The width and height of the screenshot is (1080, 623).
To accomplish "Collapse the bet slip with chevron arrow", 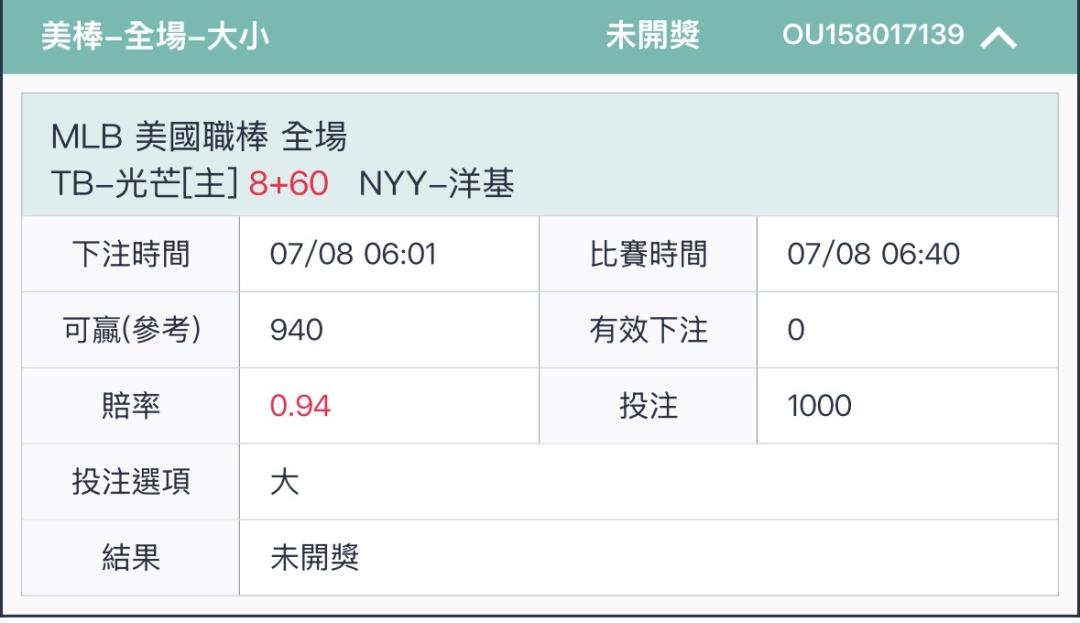I will 998,36.
